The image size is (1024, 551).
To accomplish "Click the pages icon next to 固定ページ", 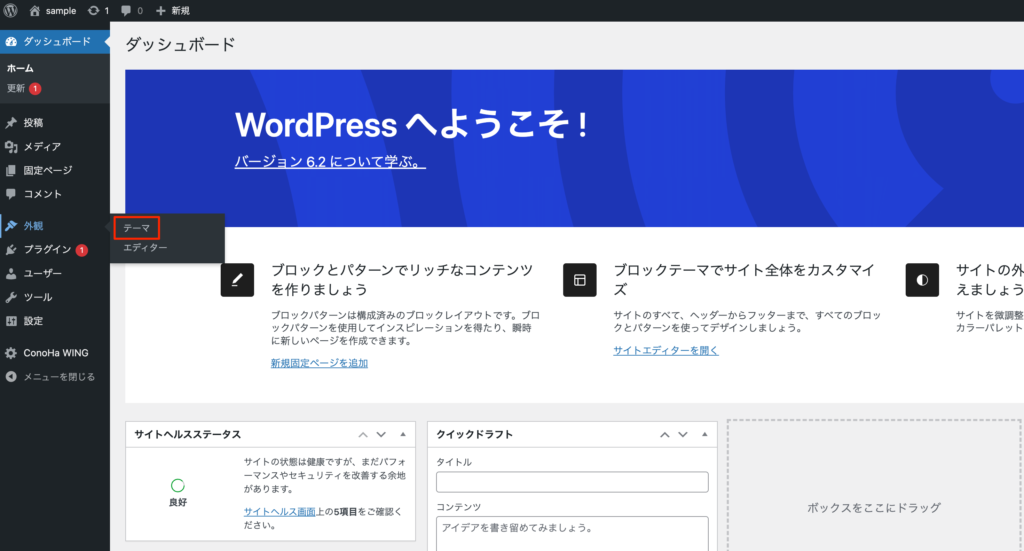I will (x=11, y=170).
